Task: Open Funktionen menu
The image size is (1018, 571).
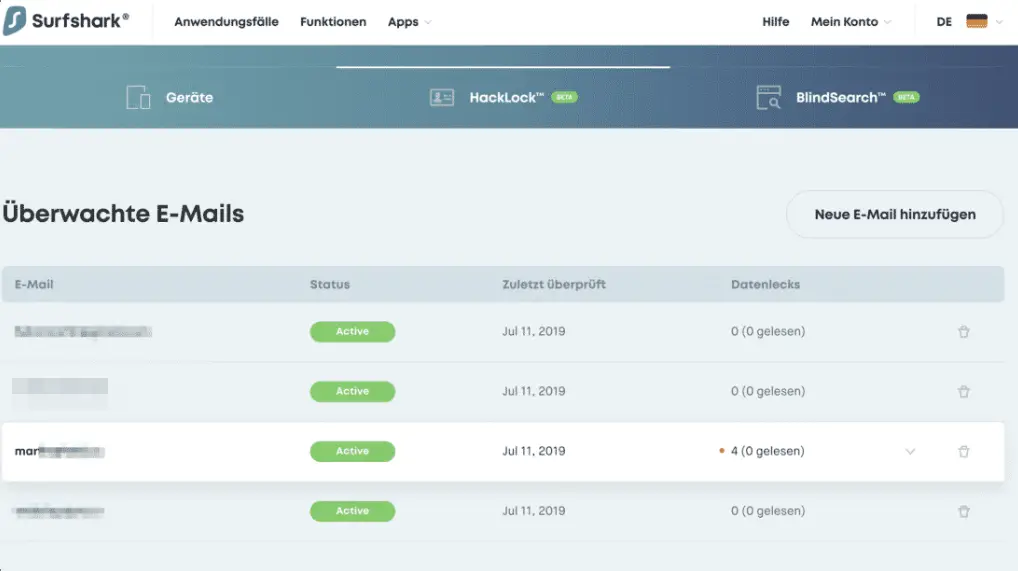Action: click(x=333, y=21)
